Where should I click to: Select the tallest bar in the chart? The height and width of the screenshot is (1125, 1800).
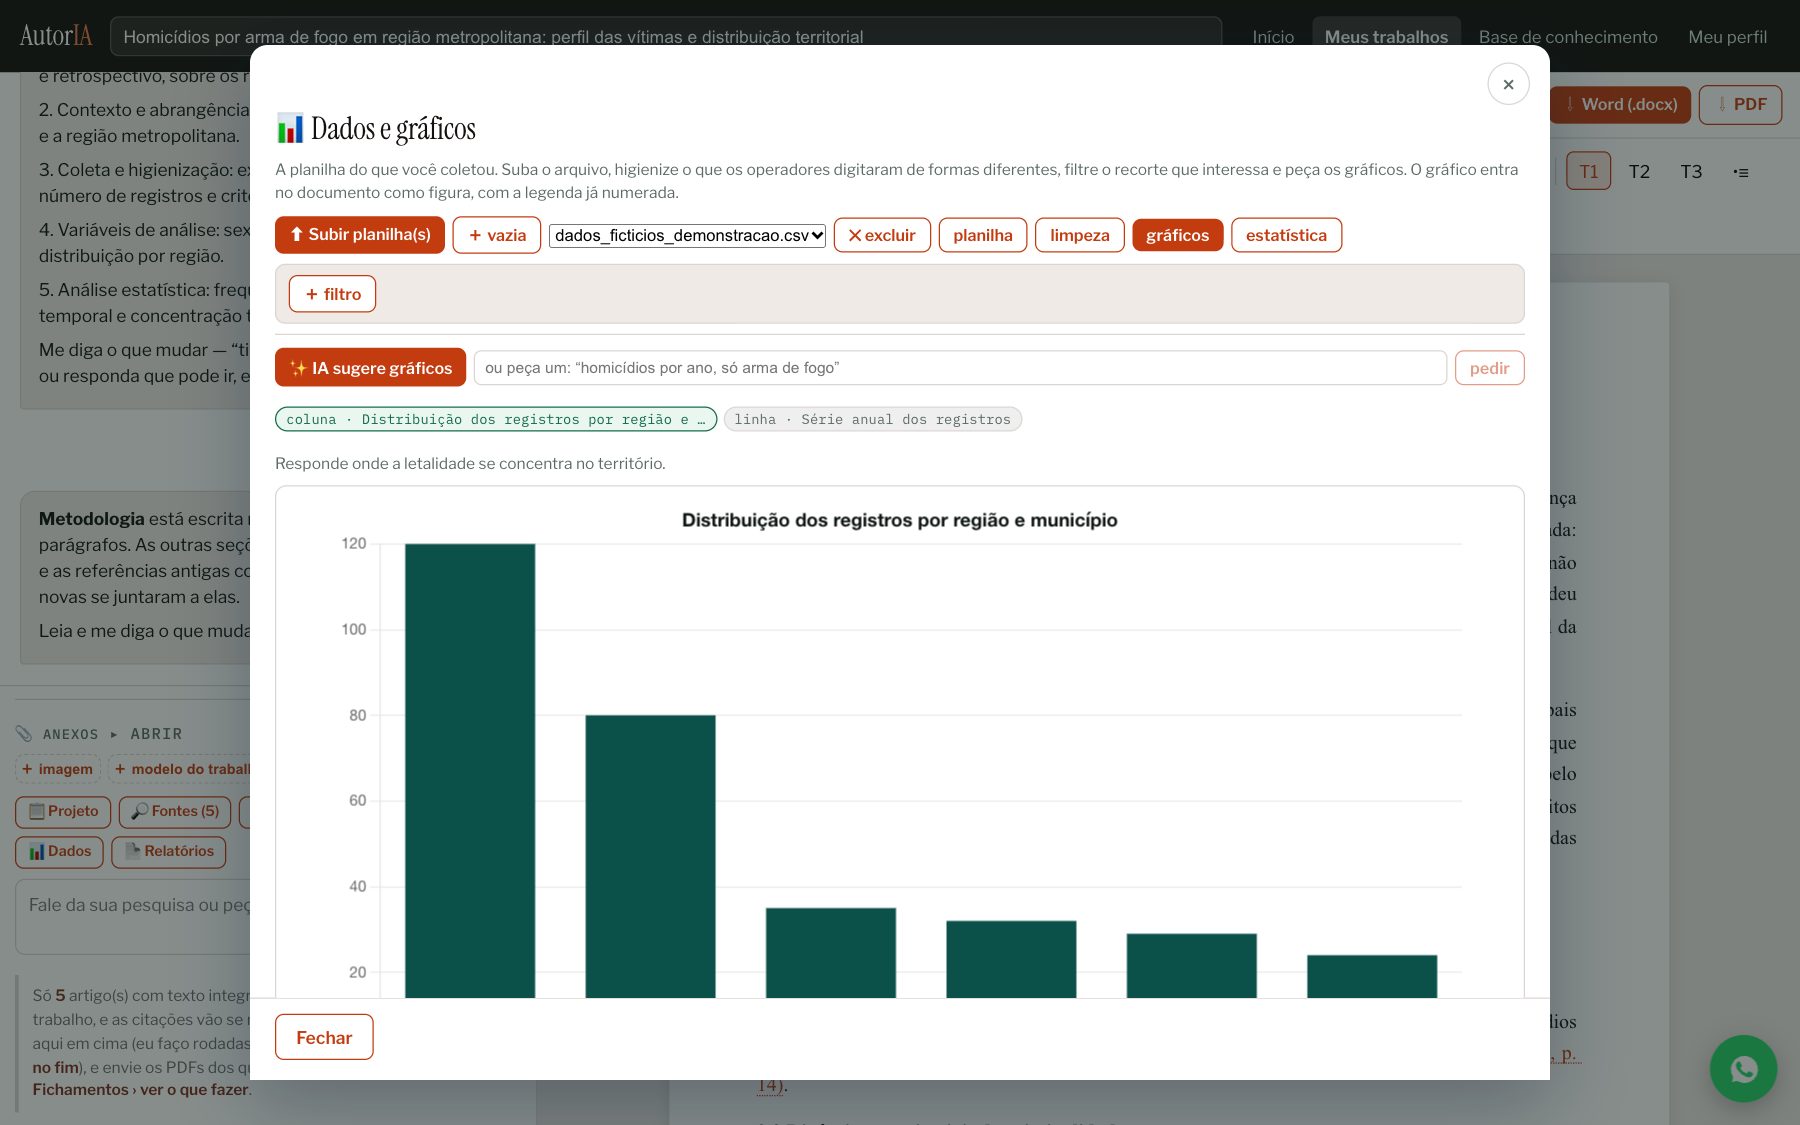click(470, 770)
